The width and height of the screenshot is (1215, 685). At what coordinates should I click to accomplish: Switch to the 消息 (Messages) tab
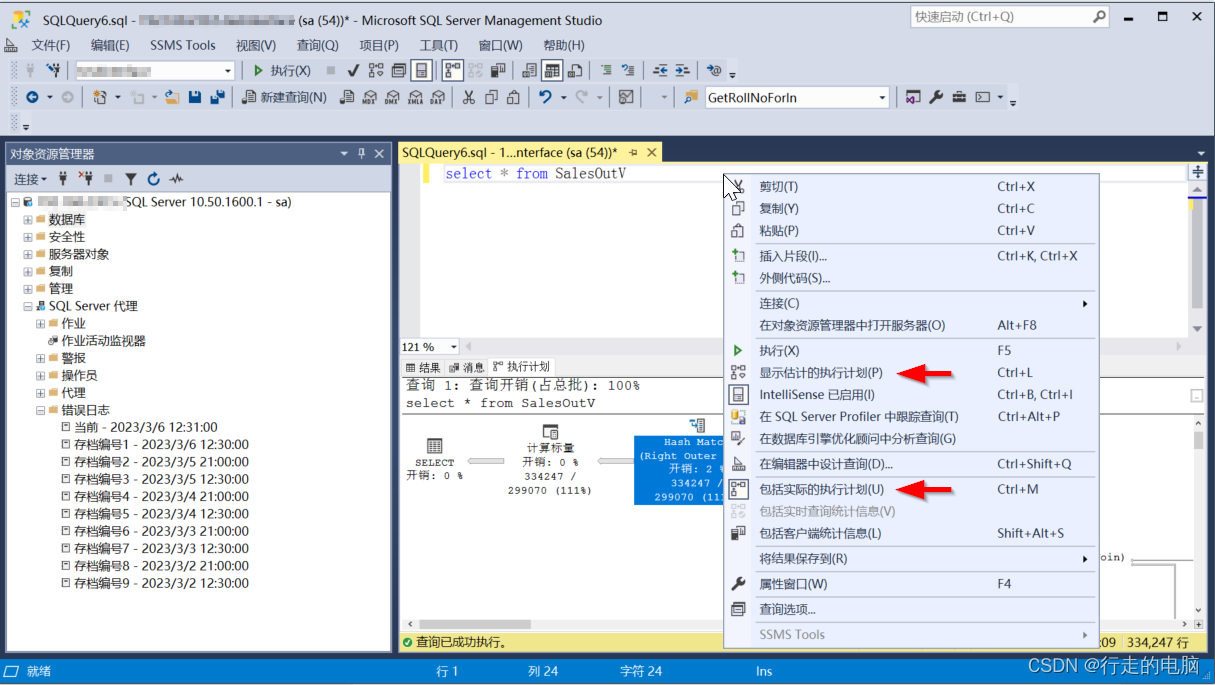tap(467, 367)
